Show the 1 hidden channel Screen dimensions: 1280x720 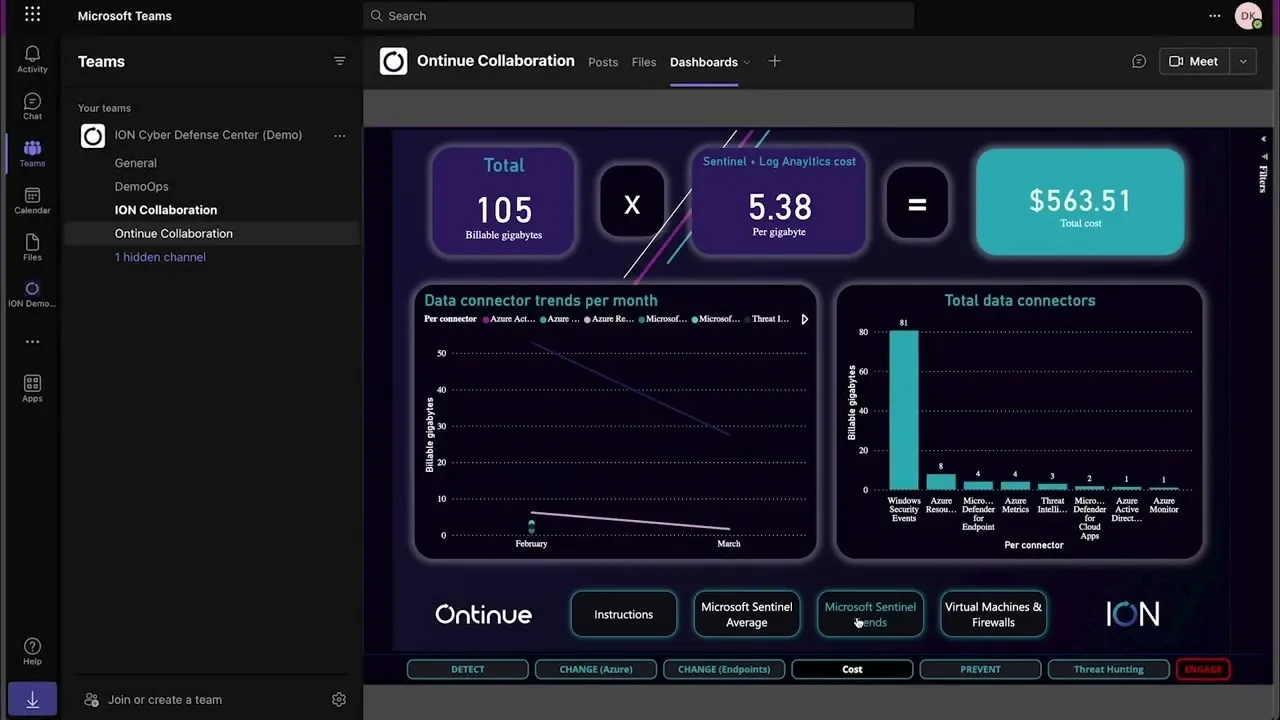(x=160, y=257)
